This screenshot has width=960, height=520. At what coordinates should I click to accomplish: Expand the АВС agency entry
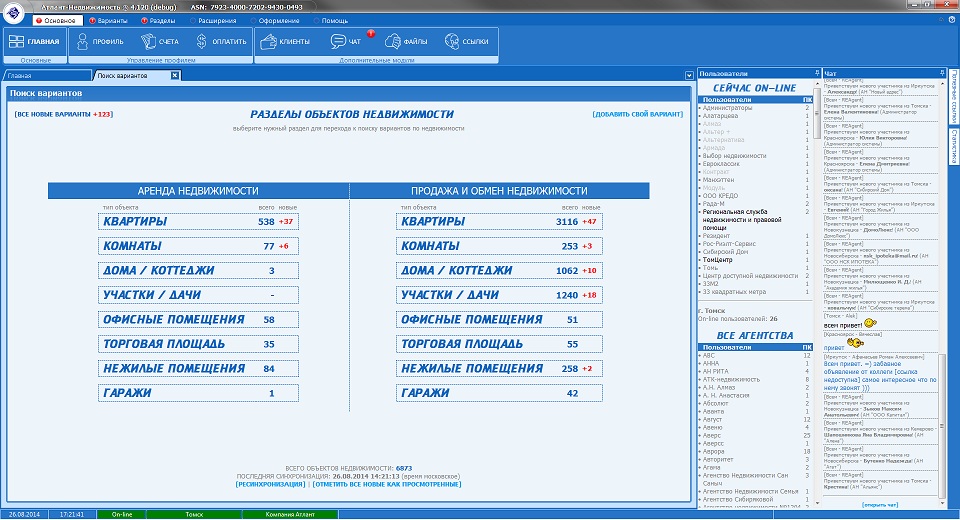[x=700, y=355]
